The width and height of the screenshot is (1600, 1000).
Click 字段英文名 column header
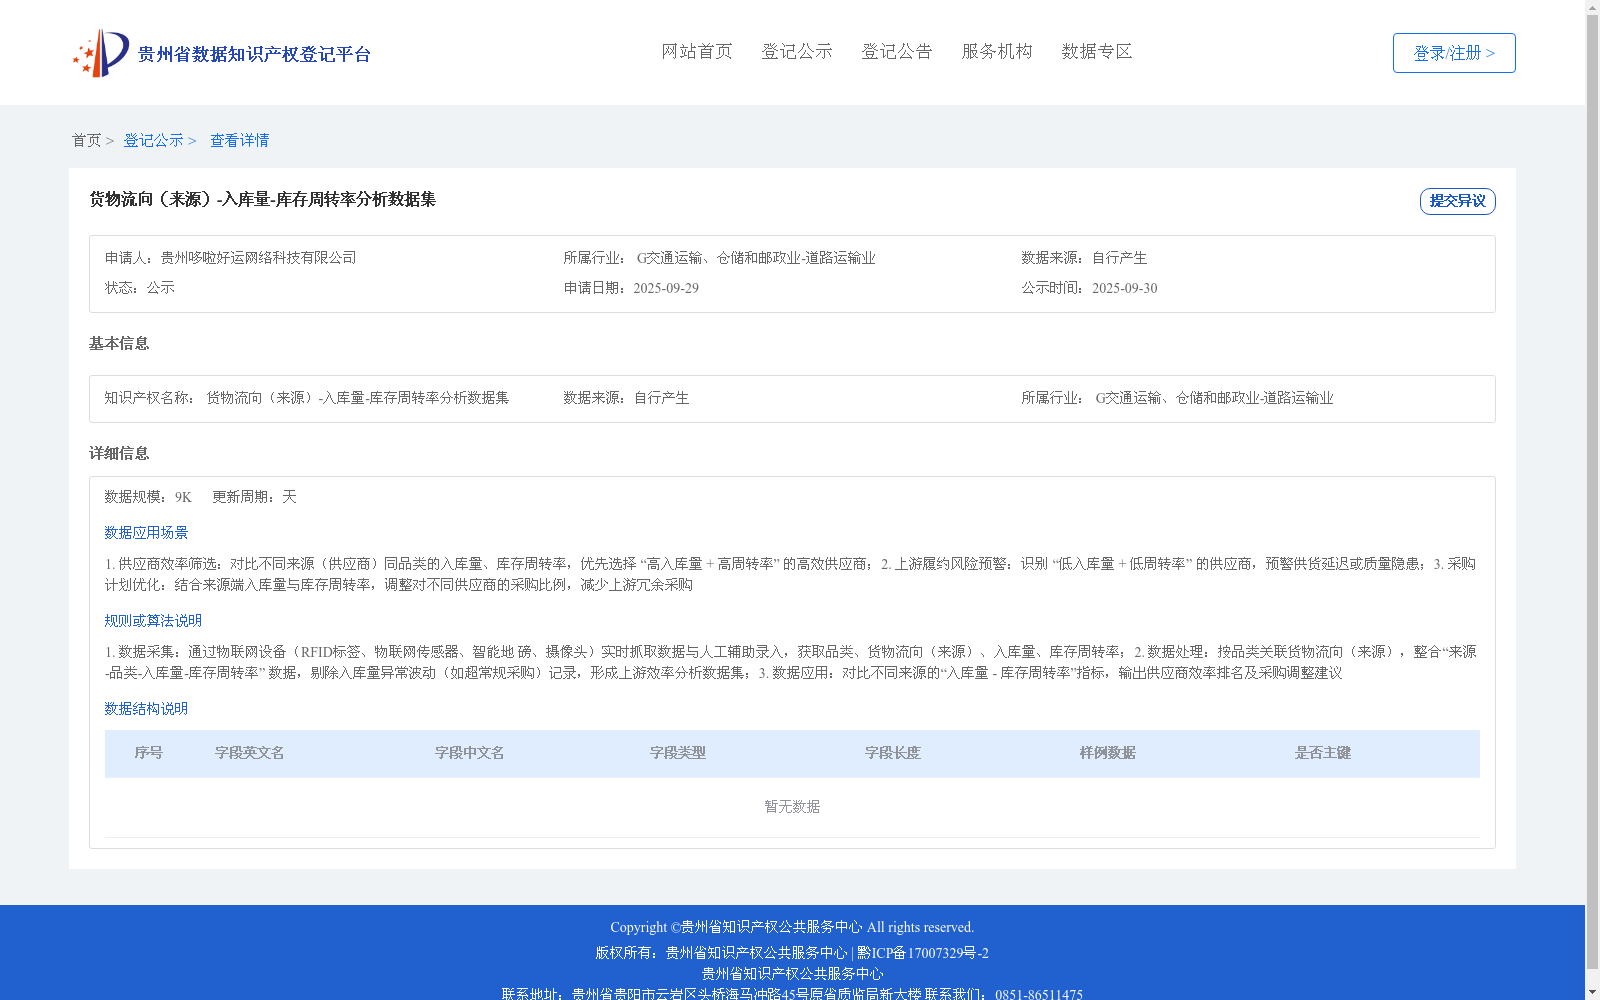250,753
